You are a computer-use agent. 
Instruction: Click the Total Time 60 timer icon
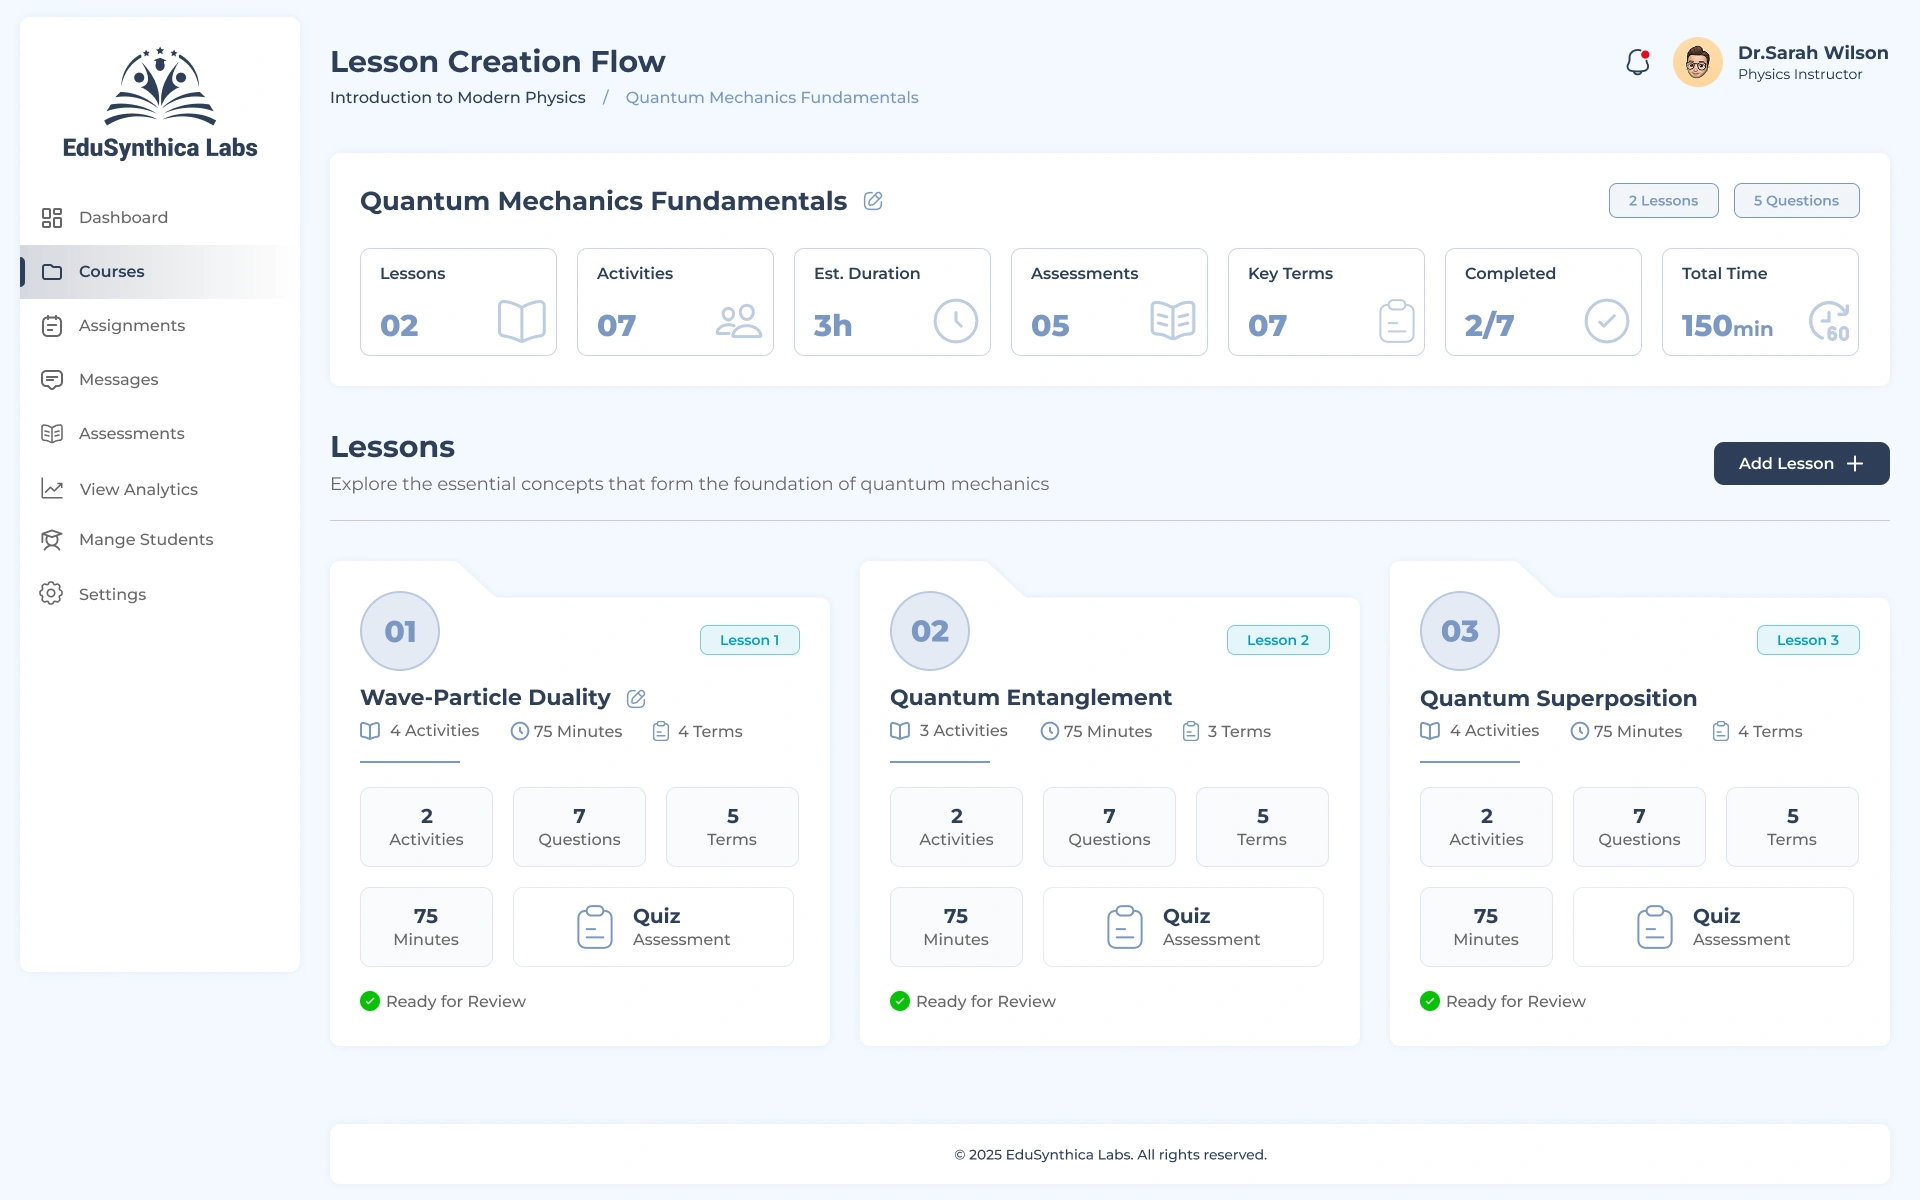coord(1829,321)
